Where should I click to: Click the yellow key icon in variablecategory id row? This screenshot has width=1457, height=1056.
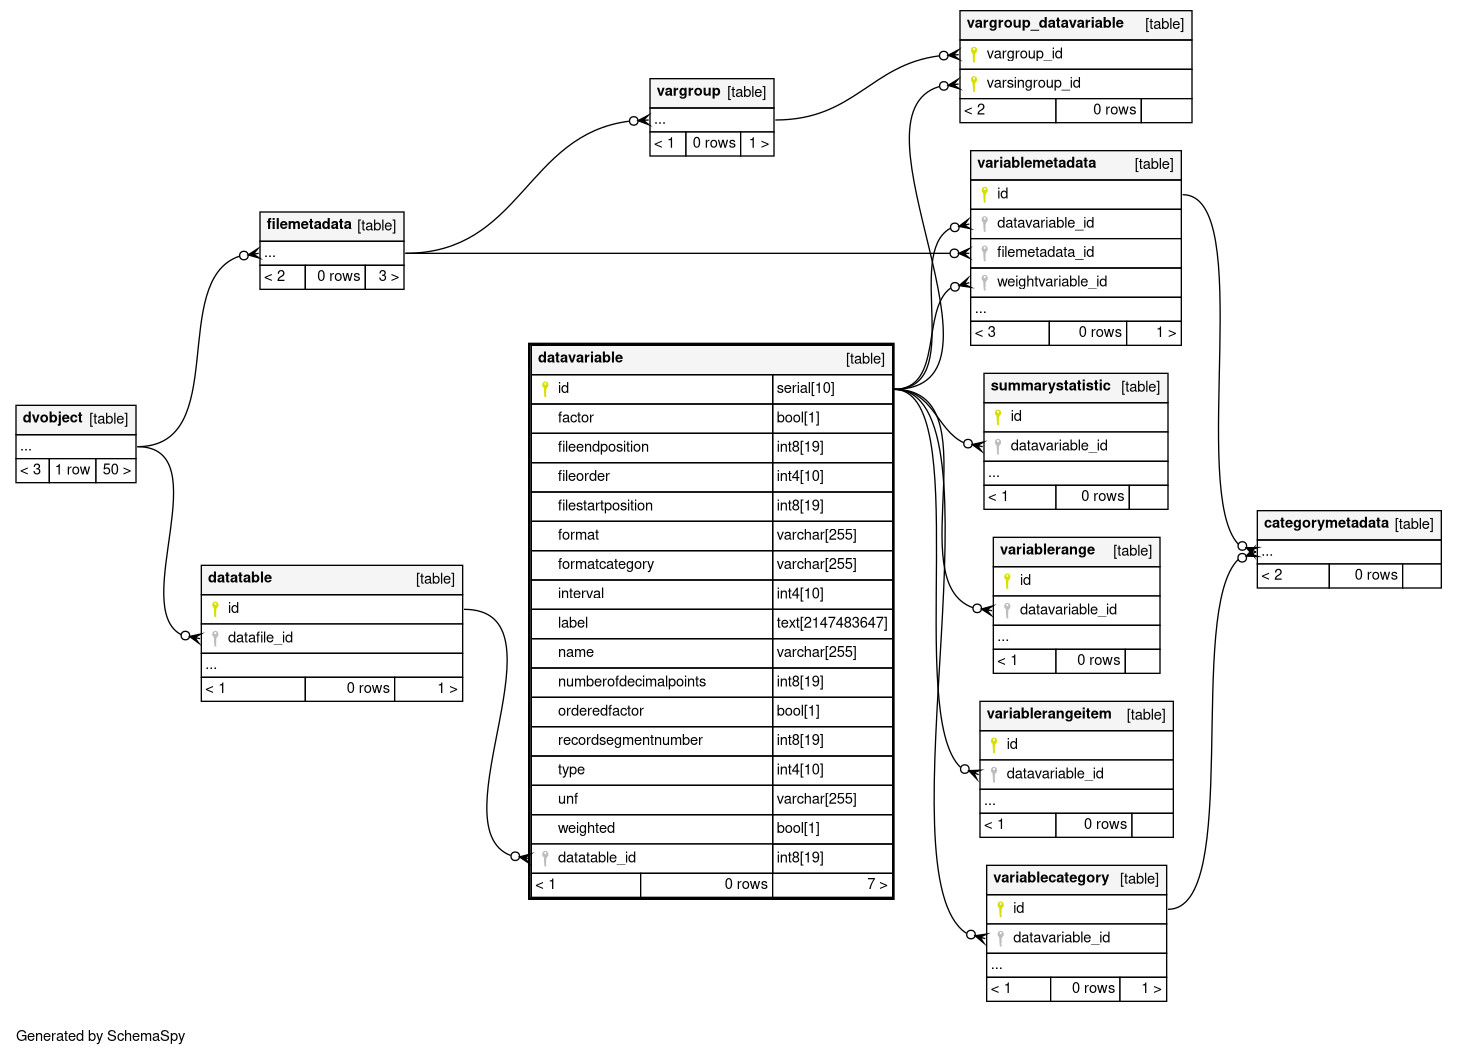tap(1000, 908)
